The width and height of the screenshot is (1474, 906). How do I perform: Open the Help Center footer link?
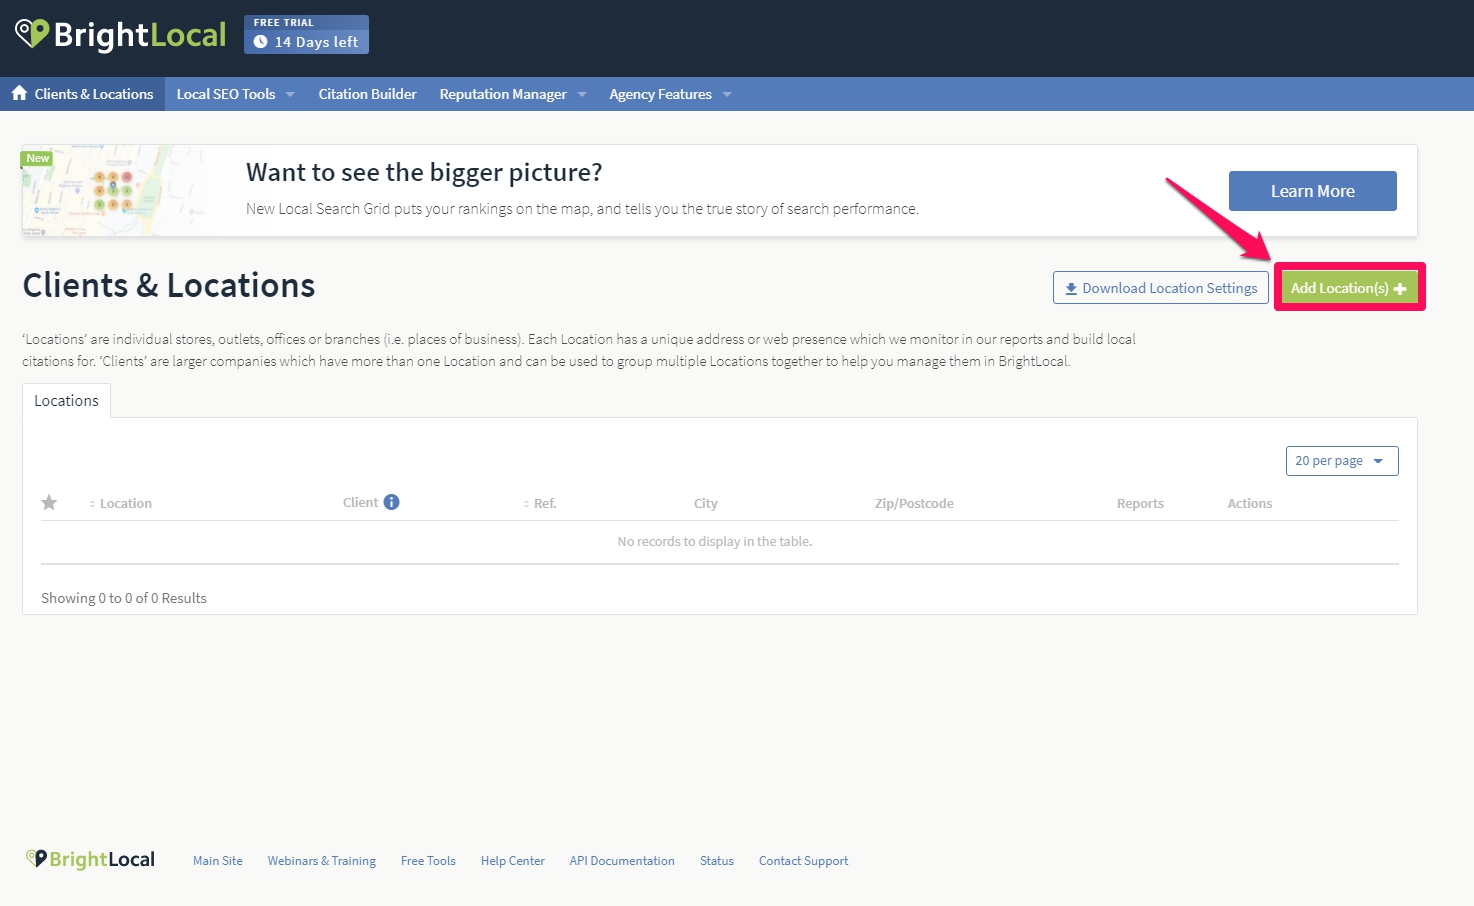pyautogui.click(x=512, y=861)
